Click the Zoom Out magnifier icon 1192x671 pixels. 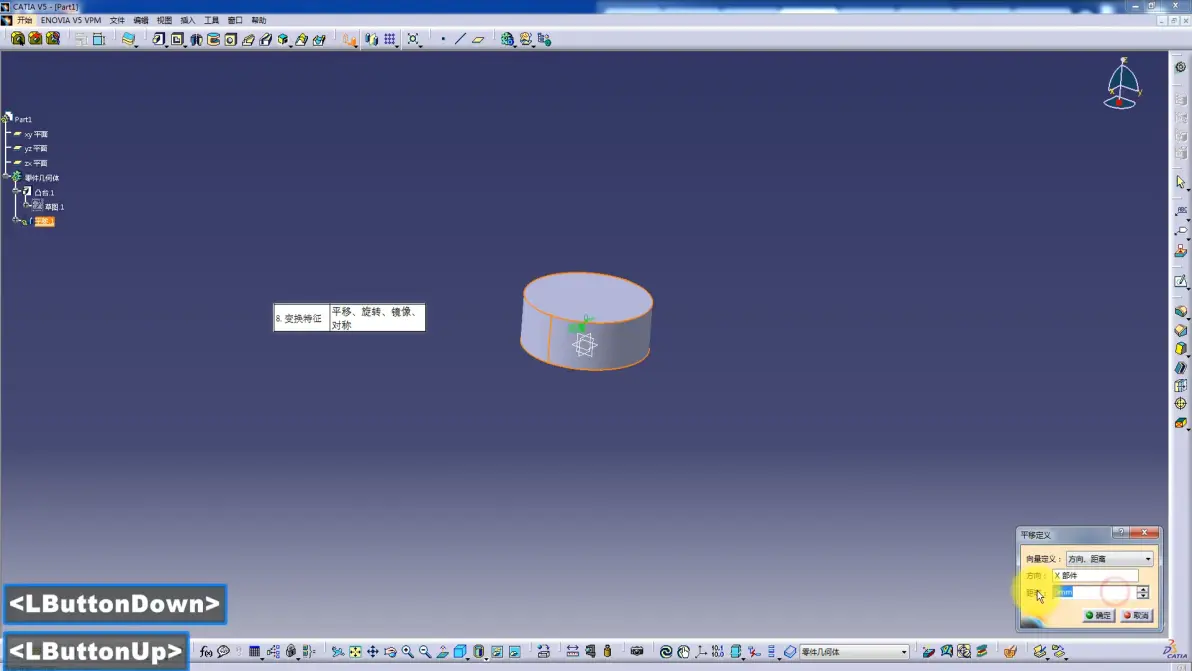coord(425,651)
